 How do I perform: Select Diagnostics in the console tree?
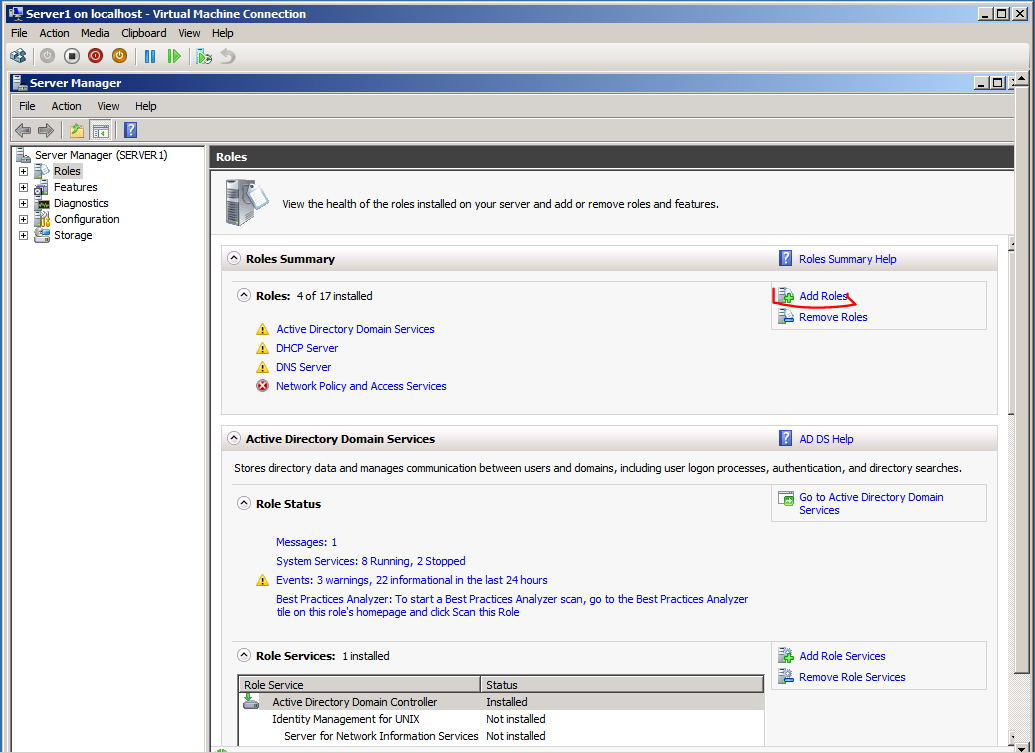point(81,203)
